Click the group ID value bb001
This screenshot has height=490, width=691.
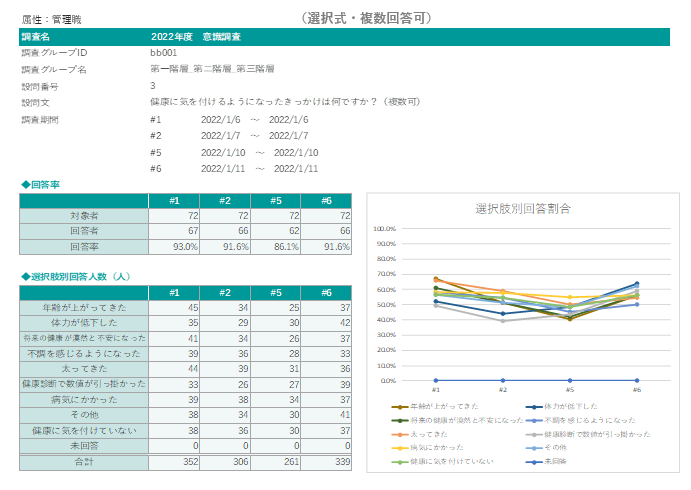point(163,53)
